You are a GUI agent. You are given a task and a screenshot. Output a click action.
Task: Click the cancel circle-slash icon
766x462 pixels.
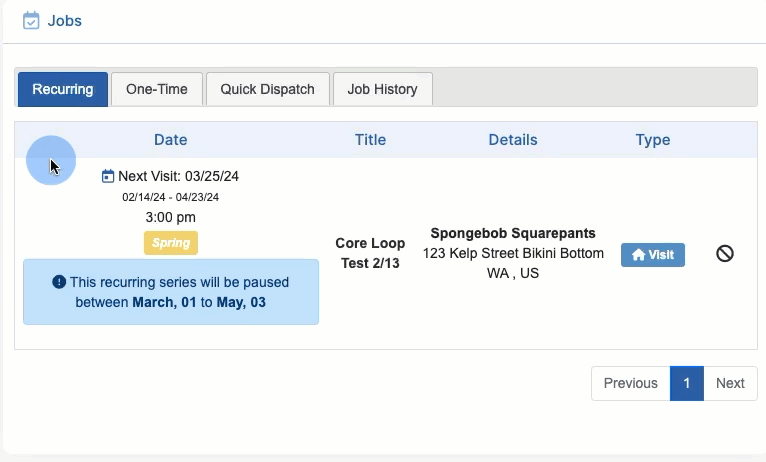point(725,254)
